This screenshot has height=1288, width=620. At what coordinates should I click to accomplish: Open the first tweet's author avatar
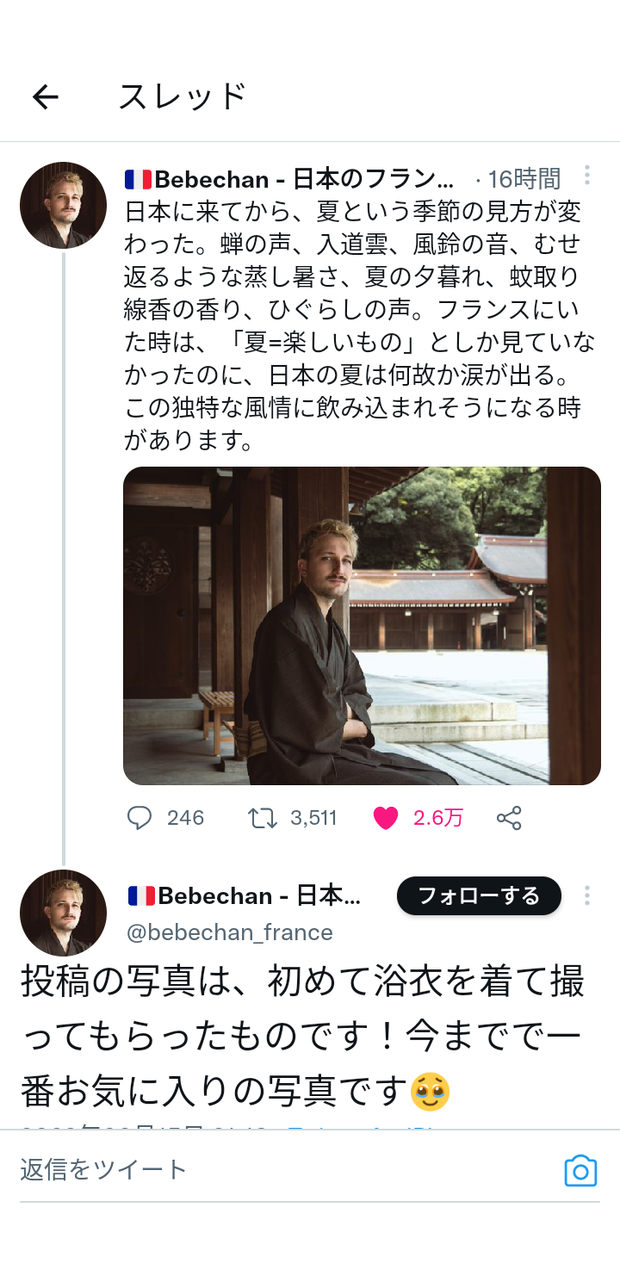pyautogui.click(x=63, y=205)
